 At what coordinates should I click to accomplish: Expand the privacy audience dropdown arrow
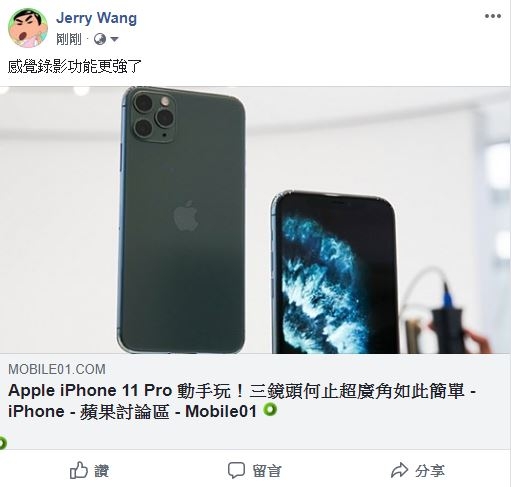[x=114, y=39]
